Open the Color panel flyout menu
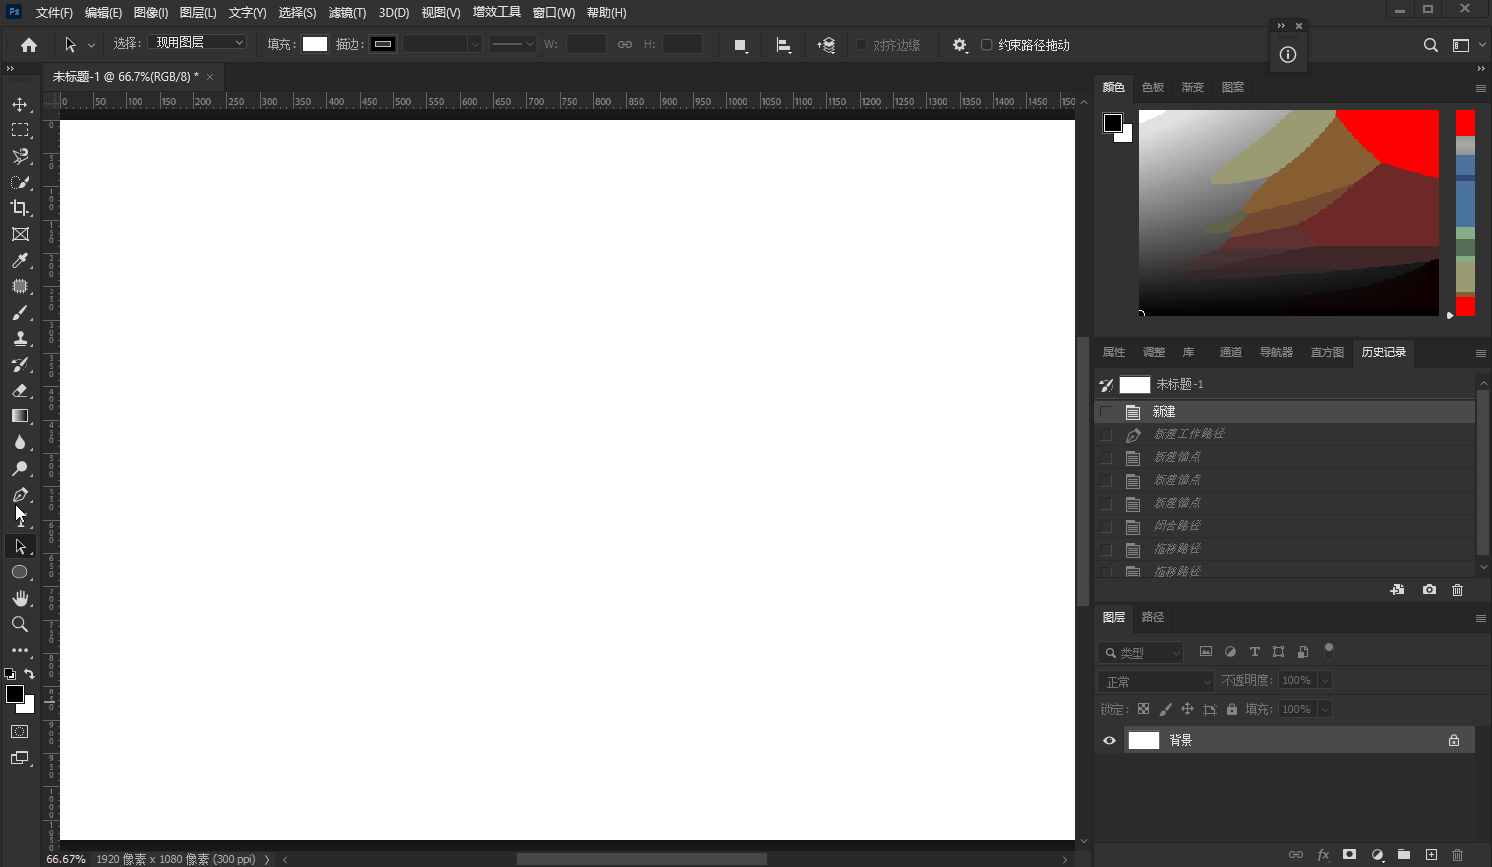This screenshot has width=1492, height=867. click(1481, 88)
